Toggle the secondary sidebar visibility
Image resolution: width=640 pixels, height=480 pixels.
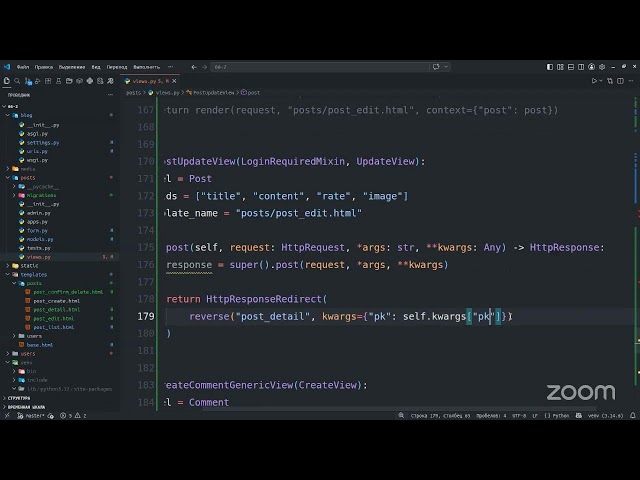pyautogui.click(x=581, y=67)
